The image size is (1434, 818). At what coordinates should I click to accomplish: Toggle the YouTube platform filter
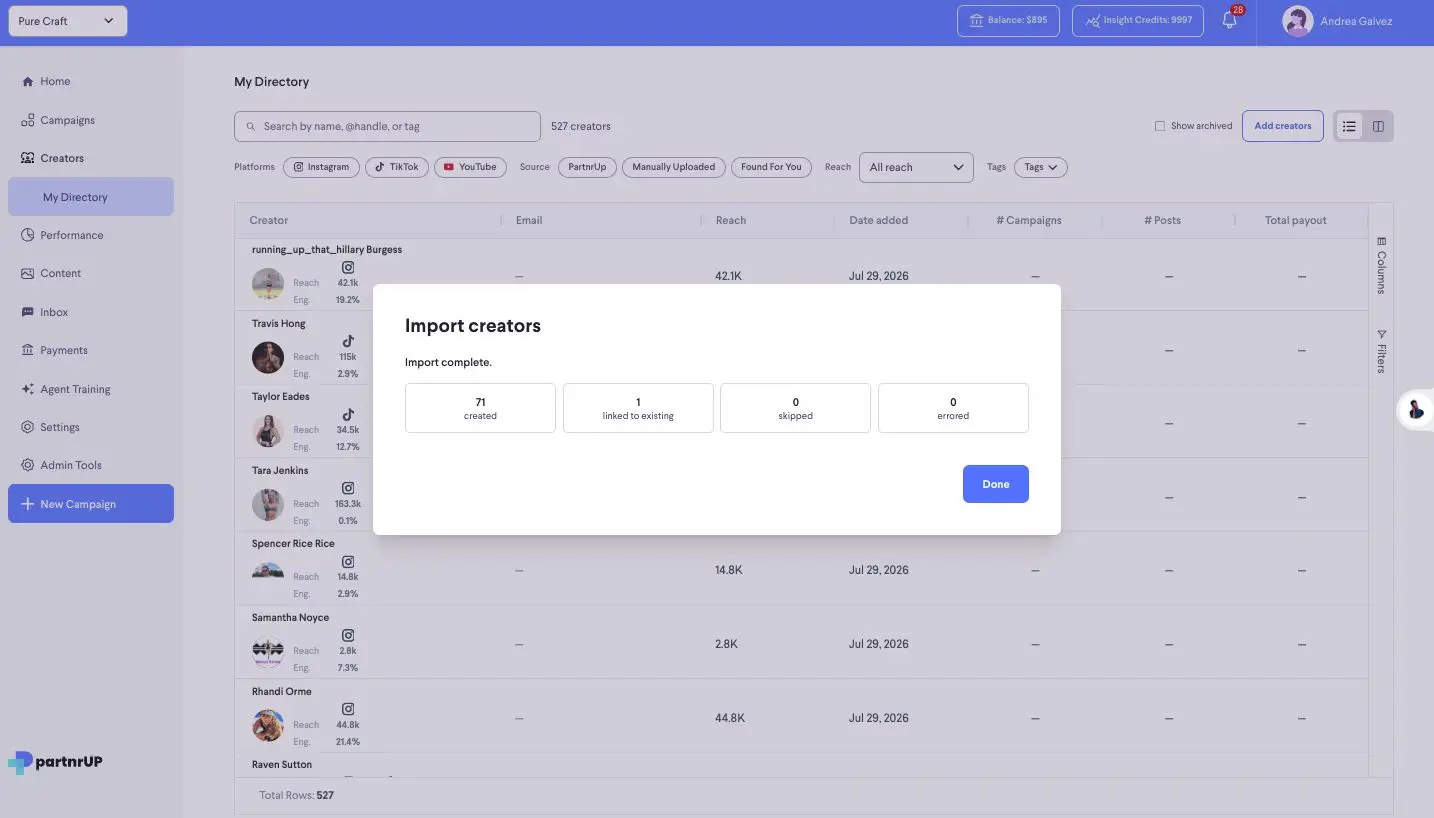point(470,167)
